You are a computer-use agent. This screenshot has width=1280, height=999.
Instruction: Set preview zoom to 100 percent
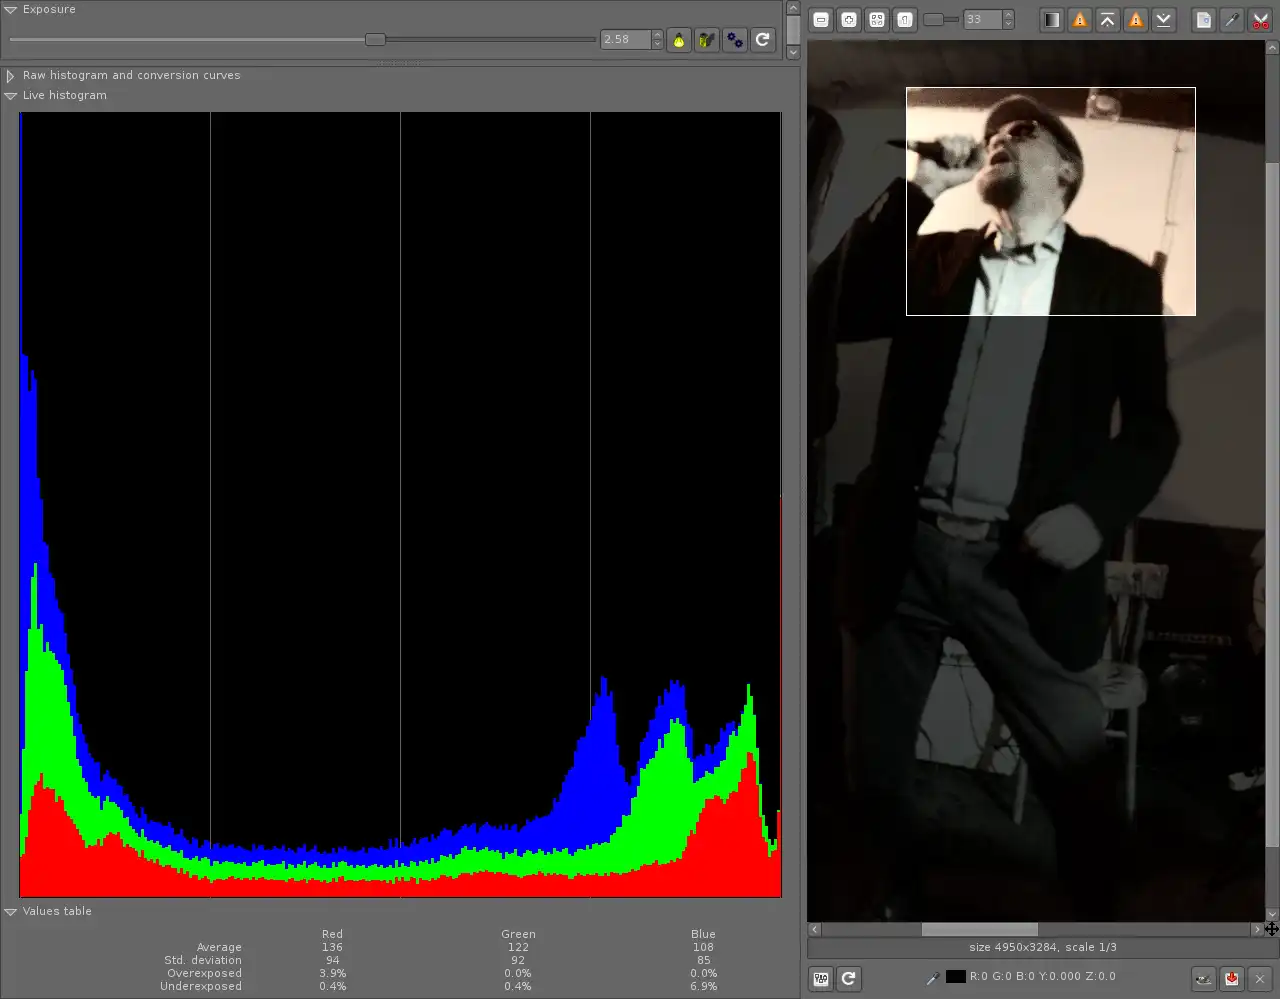(905, 19)
